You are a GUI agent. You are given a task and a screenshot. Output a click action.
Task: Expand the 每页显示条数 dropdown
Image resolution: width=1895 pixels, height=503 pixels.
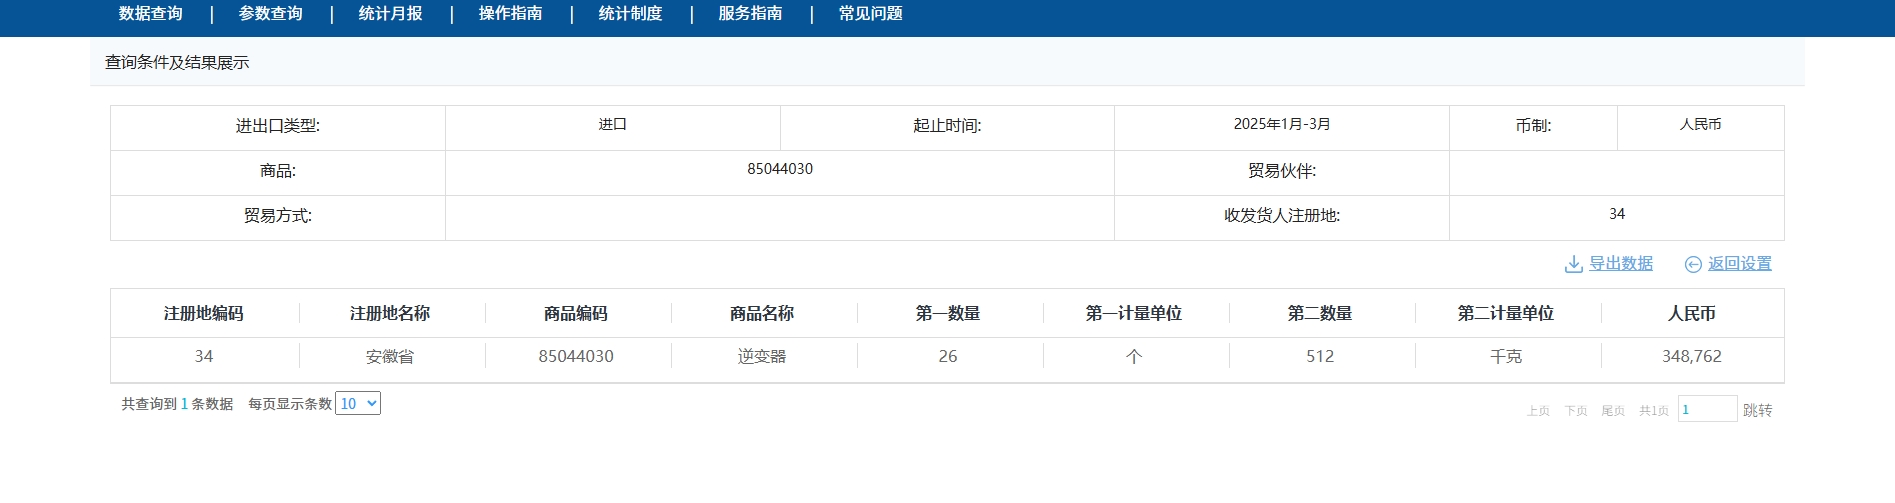358,403
